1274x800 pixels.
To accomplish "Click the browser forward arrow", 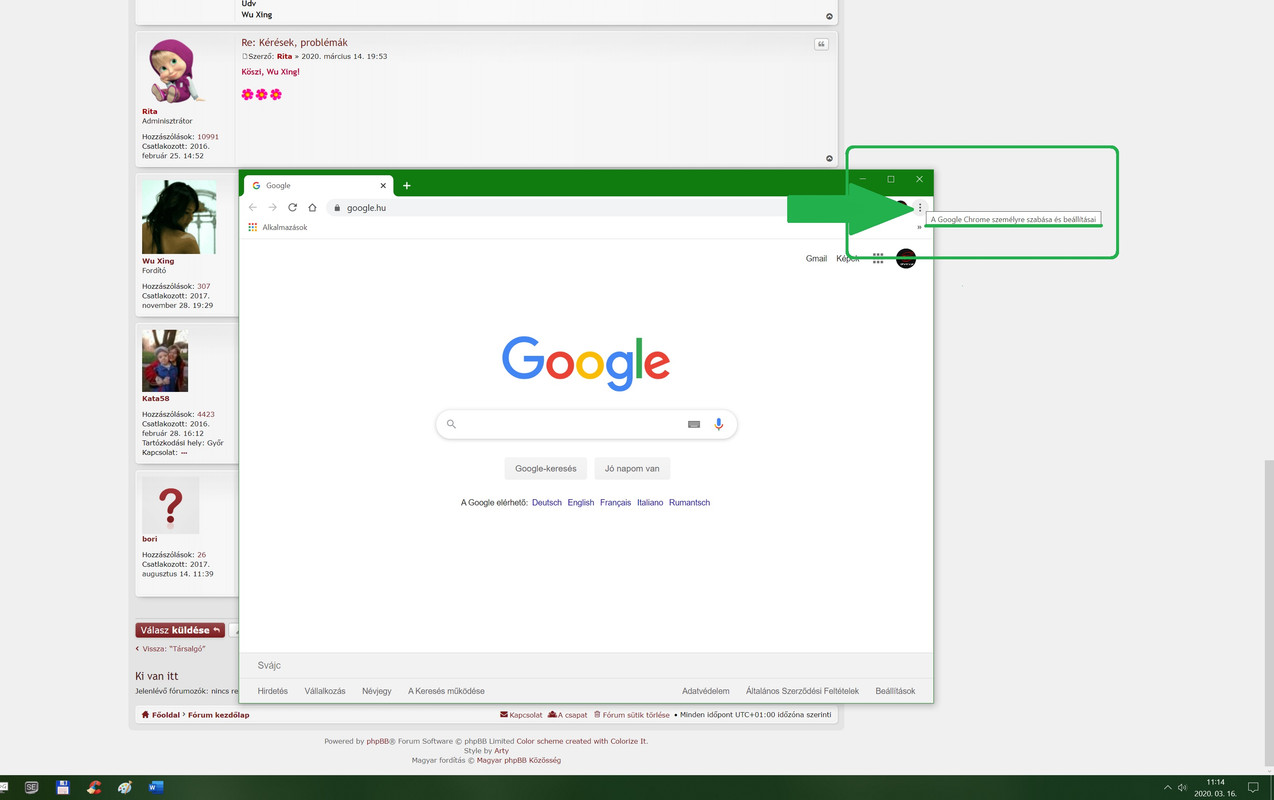I will pyautogui.click(x=272, y=208).
